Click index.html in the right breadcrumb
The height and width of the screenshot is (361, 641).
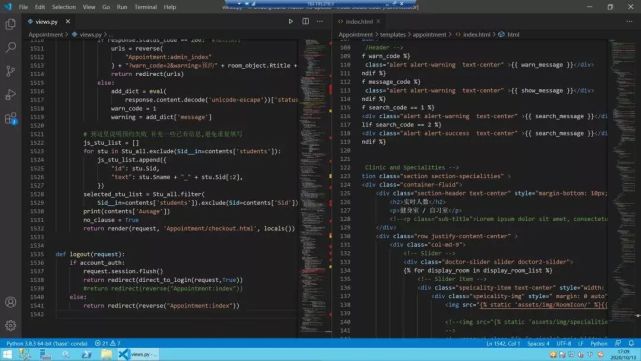point(476,35)
